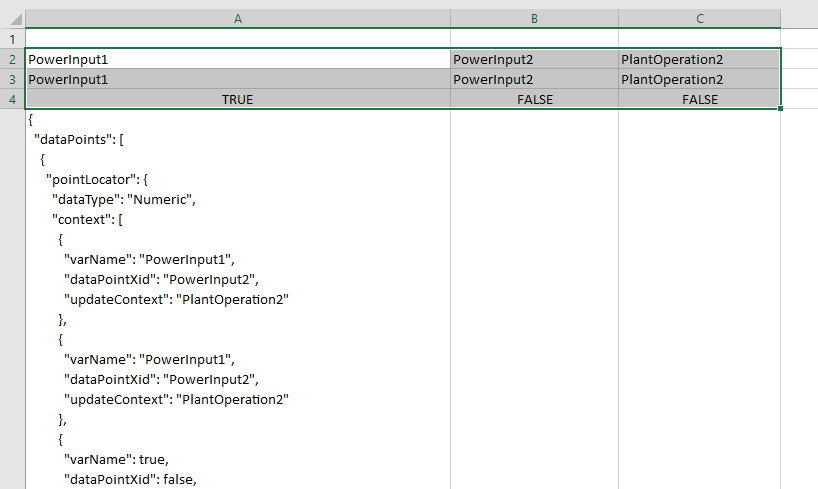Click empty cell A1
The height and width of the screenshot is (489, 818).
pos(237,38)
